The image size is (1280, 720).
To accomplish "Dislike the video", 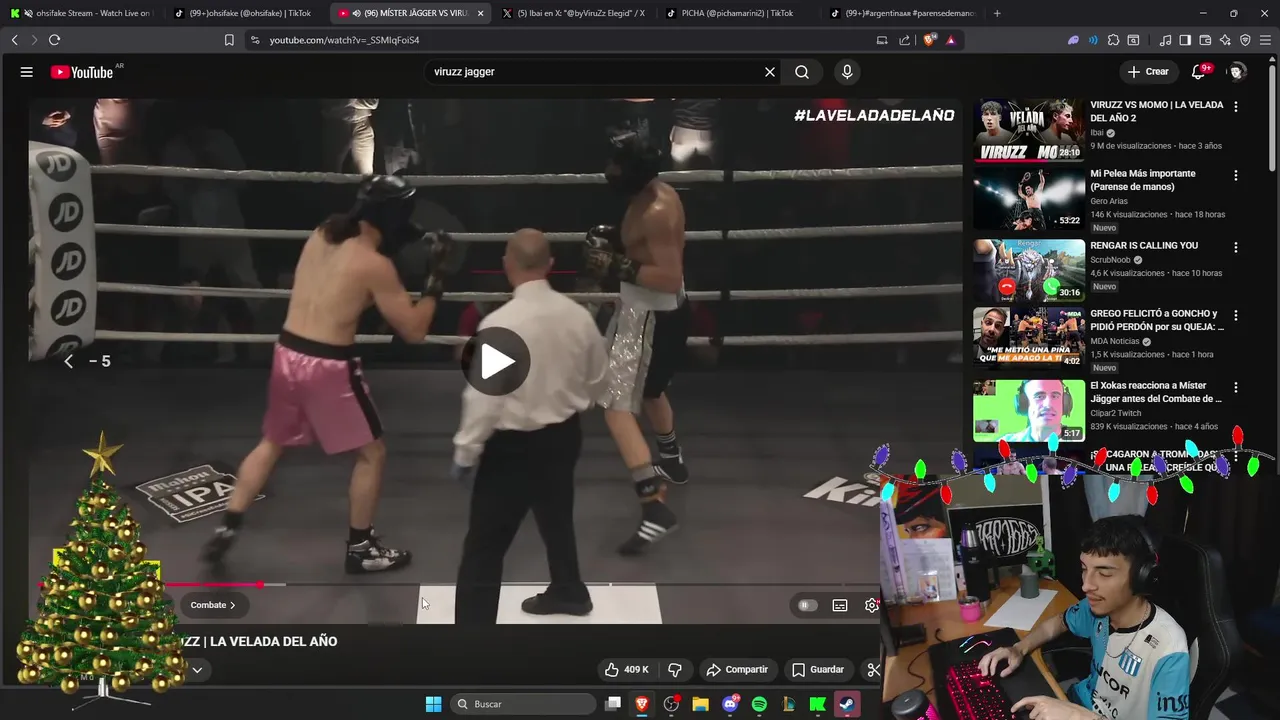I will tap(675, 670).
